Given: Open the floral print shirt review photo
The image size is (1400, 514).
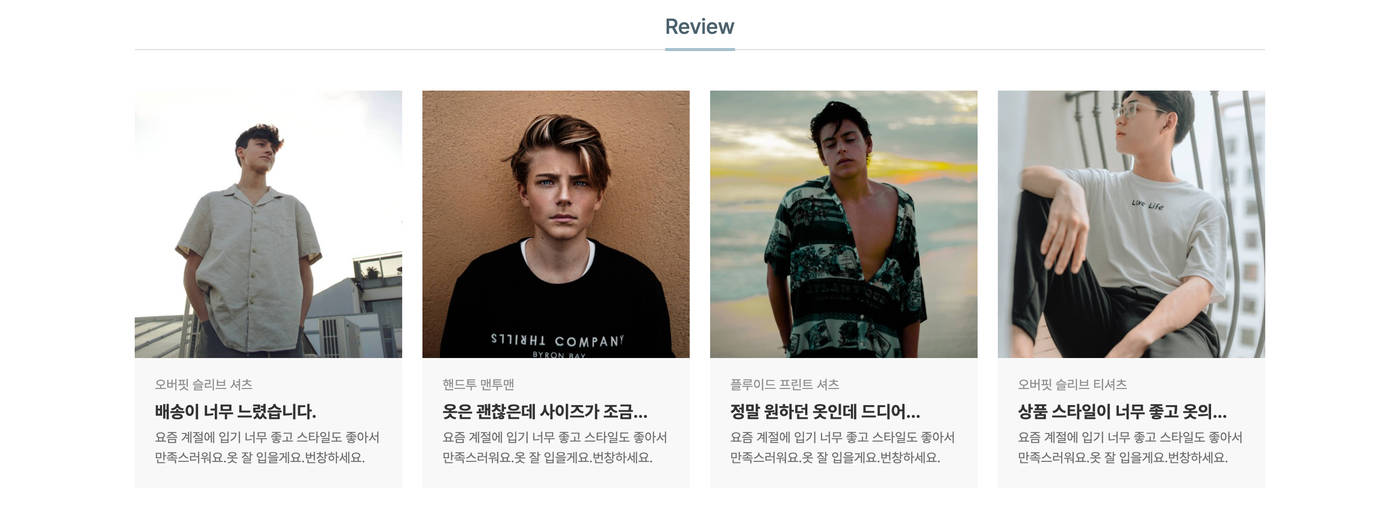Looking at the screenshot, I should [844, 224].
